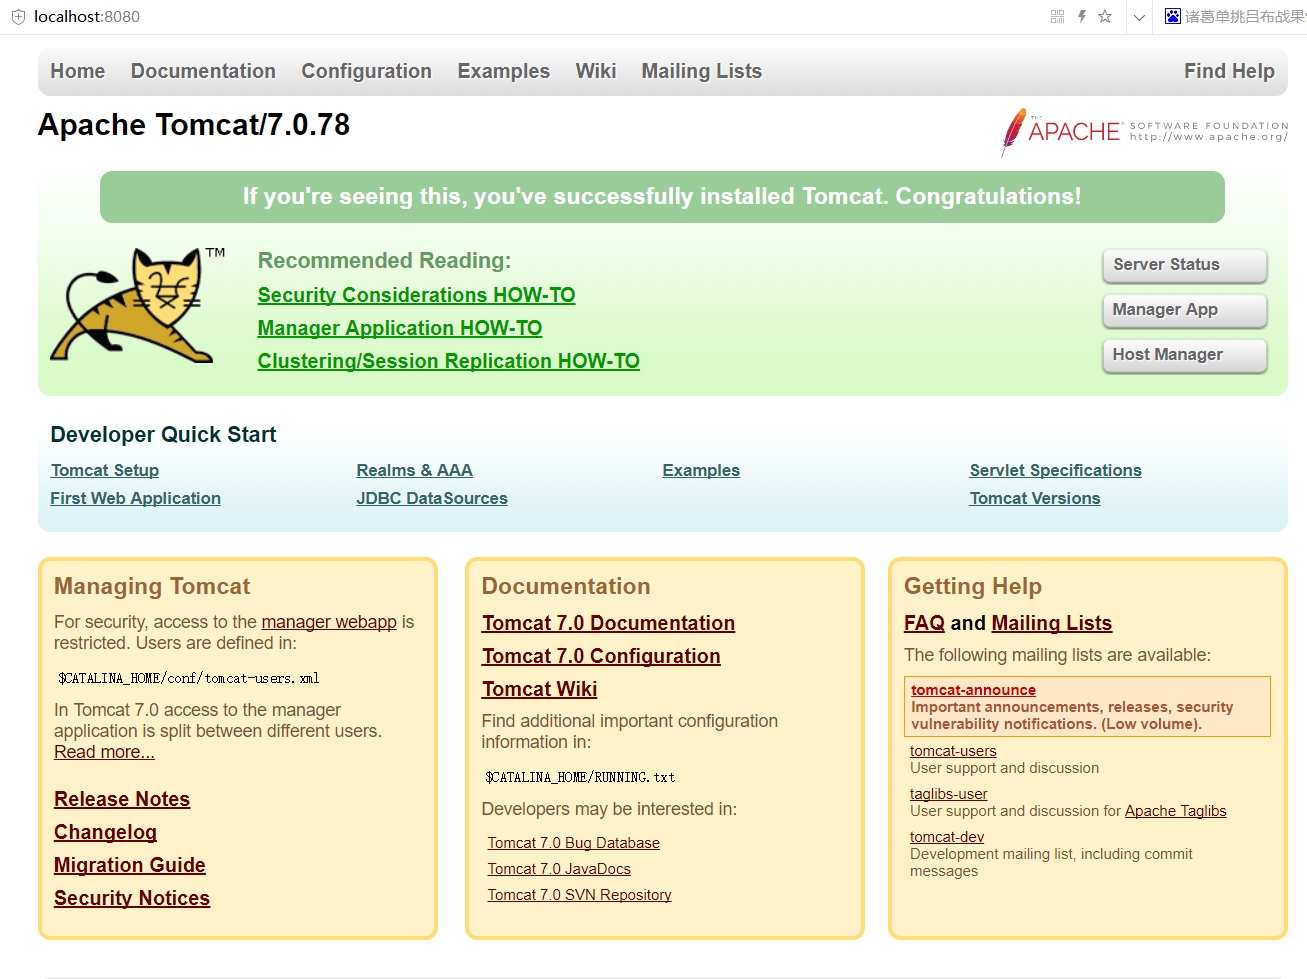This screenshot has height=979, width=1307.
Task: Open Security Considerations HOW-TO link
Action: pyautogui.click(x=416, y=295)
